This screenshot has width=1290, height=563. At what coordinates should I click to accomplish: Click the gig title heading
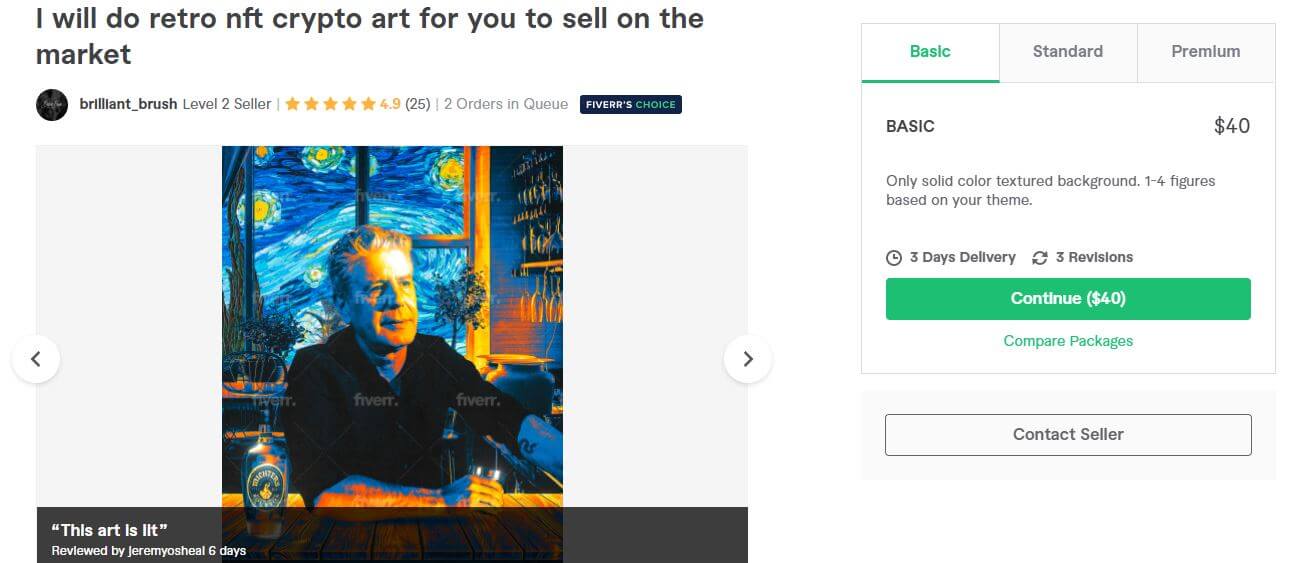tap(370, 36)
